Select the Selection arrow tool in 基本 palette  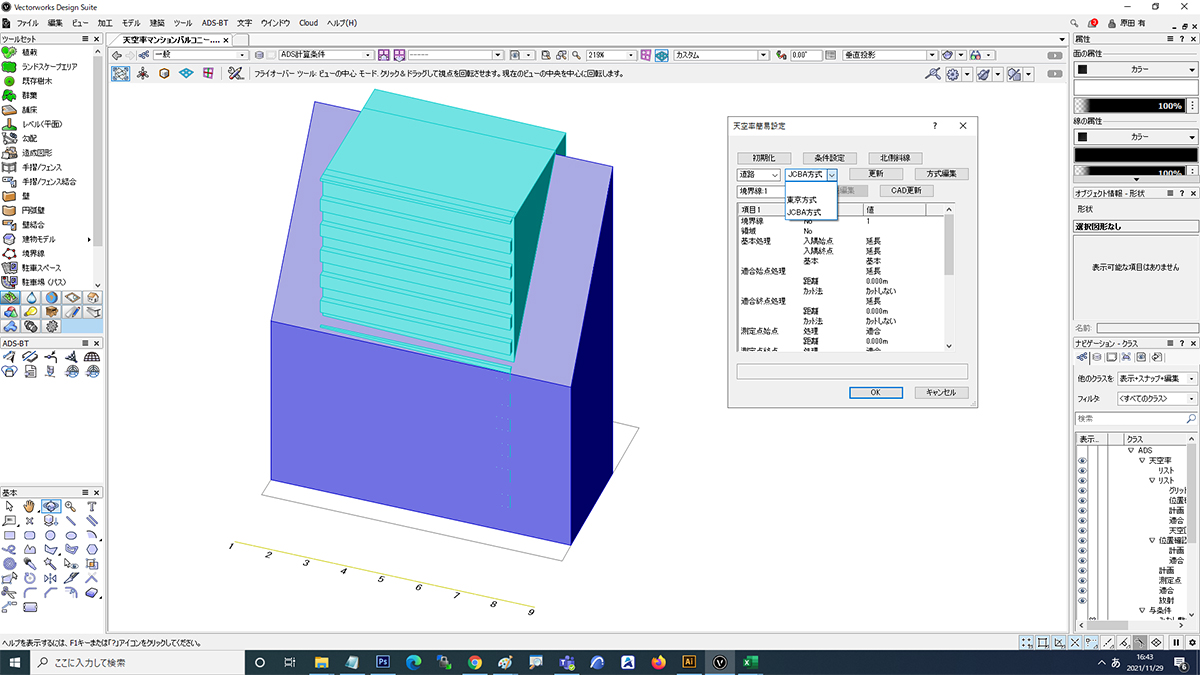pos(10,506)
